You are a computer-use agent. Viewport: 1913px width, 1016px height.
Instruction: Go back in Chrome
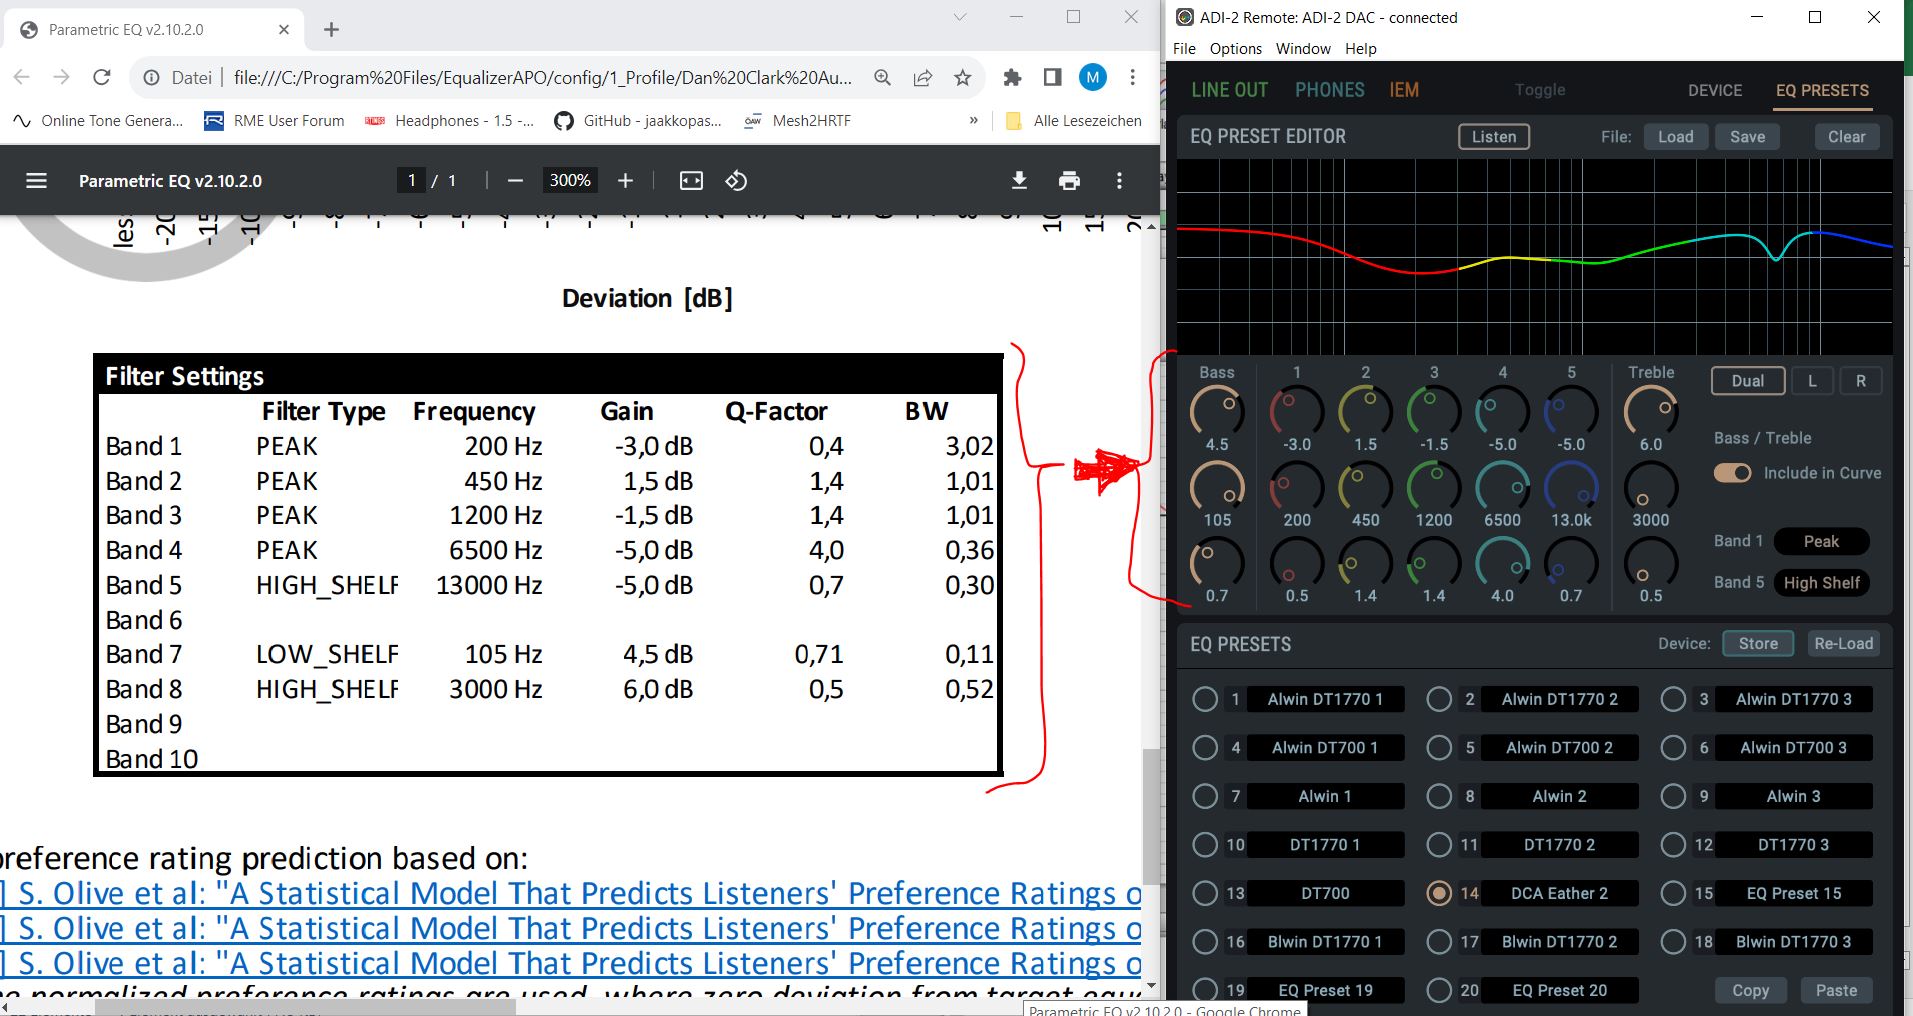tap(22, 77)
